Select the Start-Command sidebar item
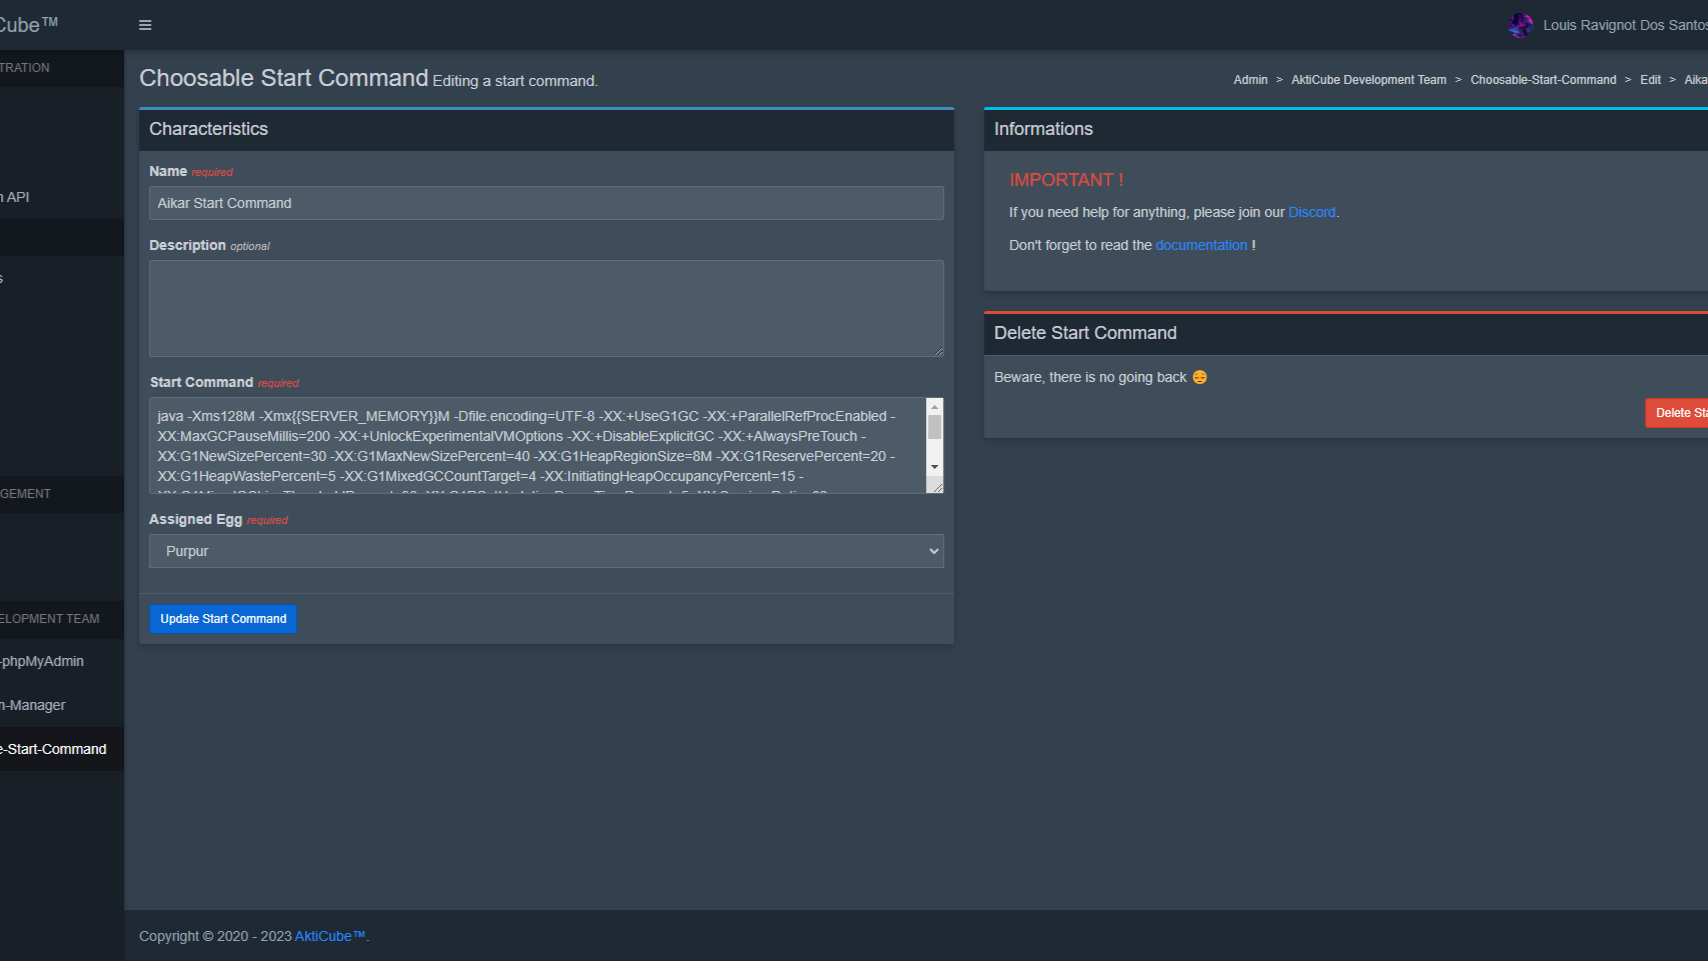 click(55, 749)
